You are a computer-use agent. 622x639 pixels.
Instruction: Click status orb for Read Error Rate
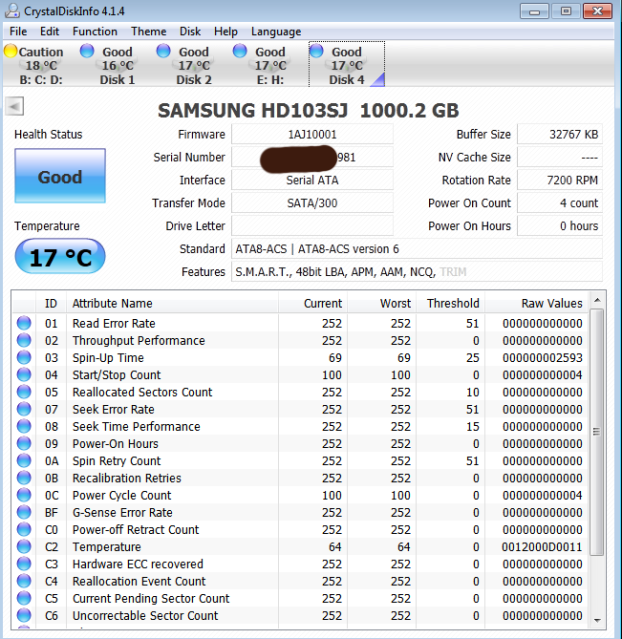(x=24, y=323)
